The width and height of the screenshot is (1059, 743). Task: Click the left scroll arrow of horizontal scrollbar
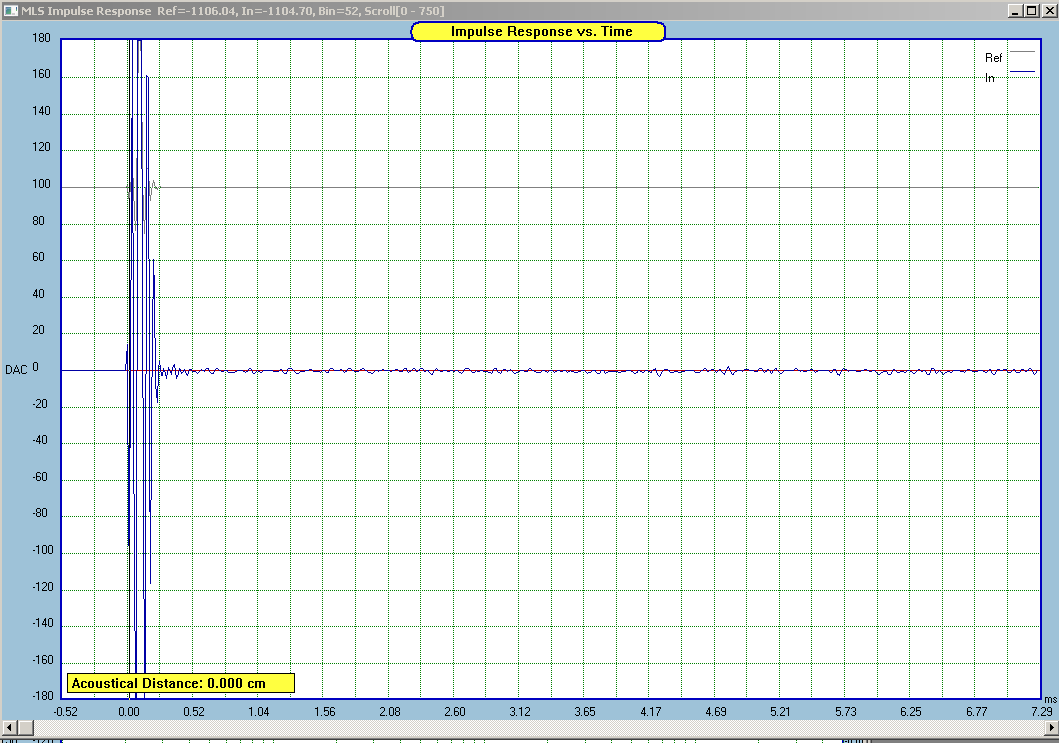click(9, 727)
